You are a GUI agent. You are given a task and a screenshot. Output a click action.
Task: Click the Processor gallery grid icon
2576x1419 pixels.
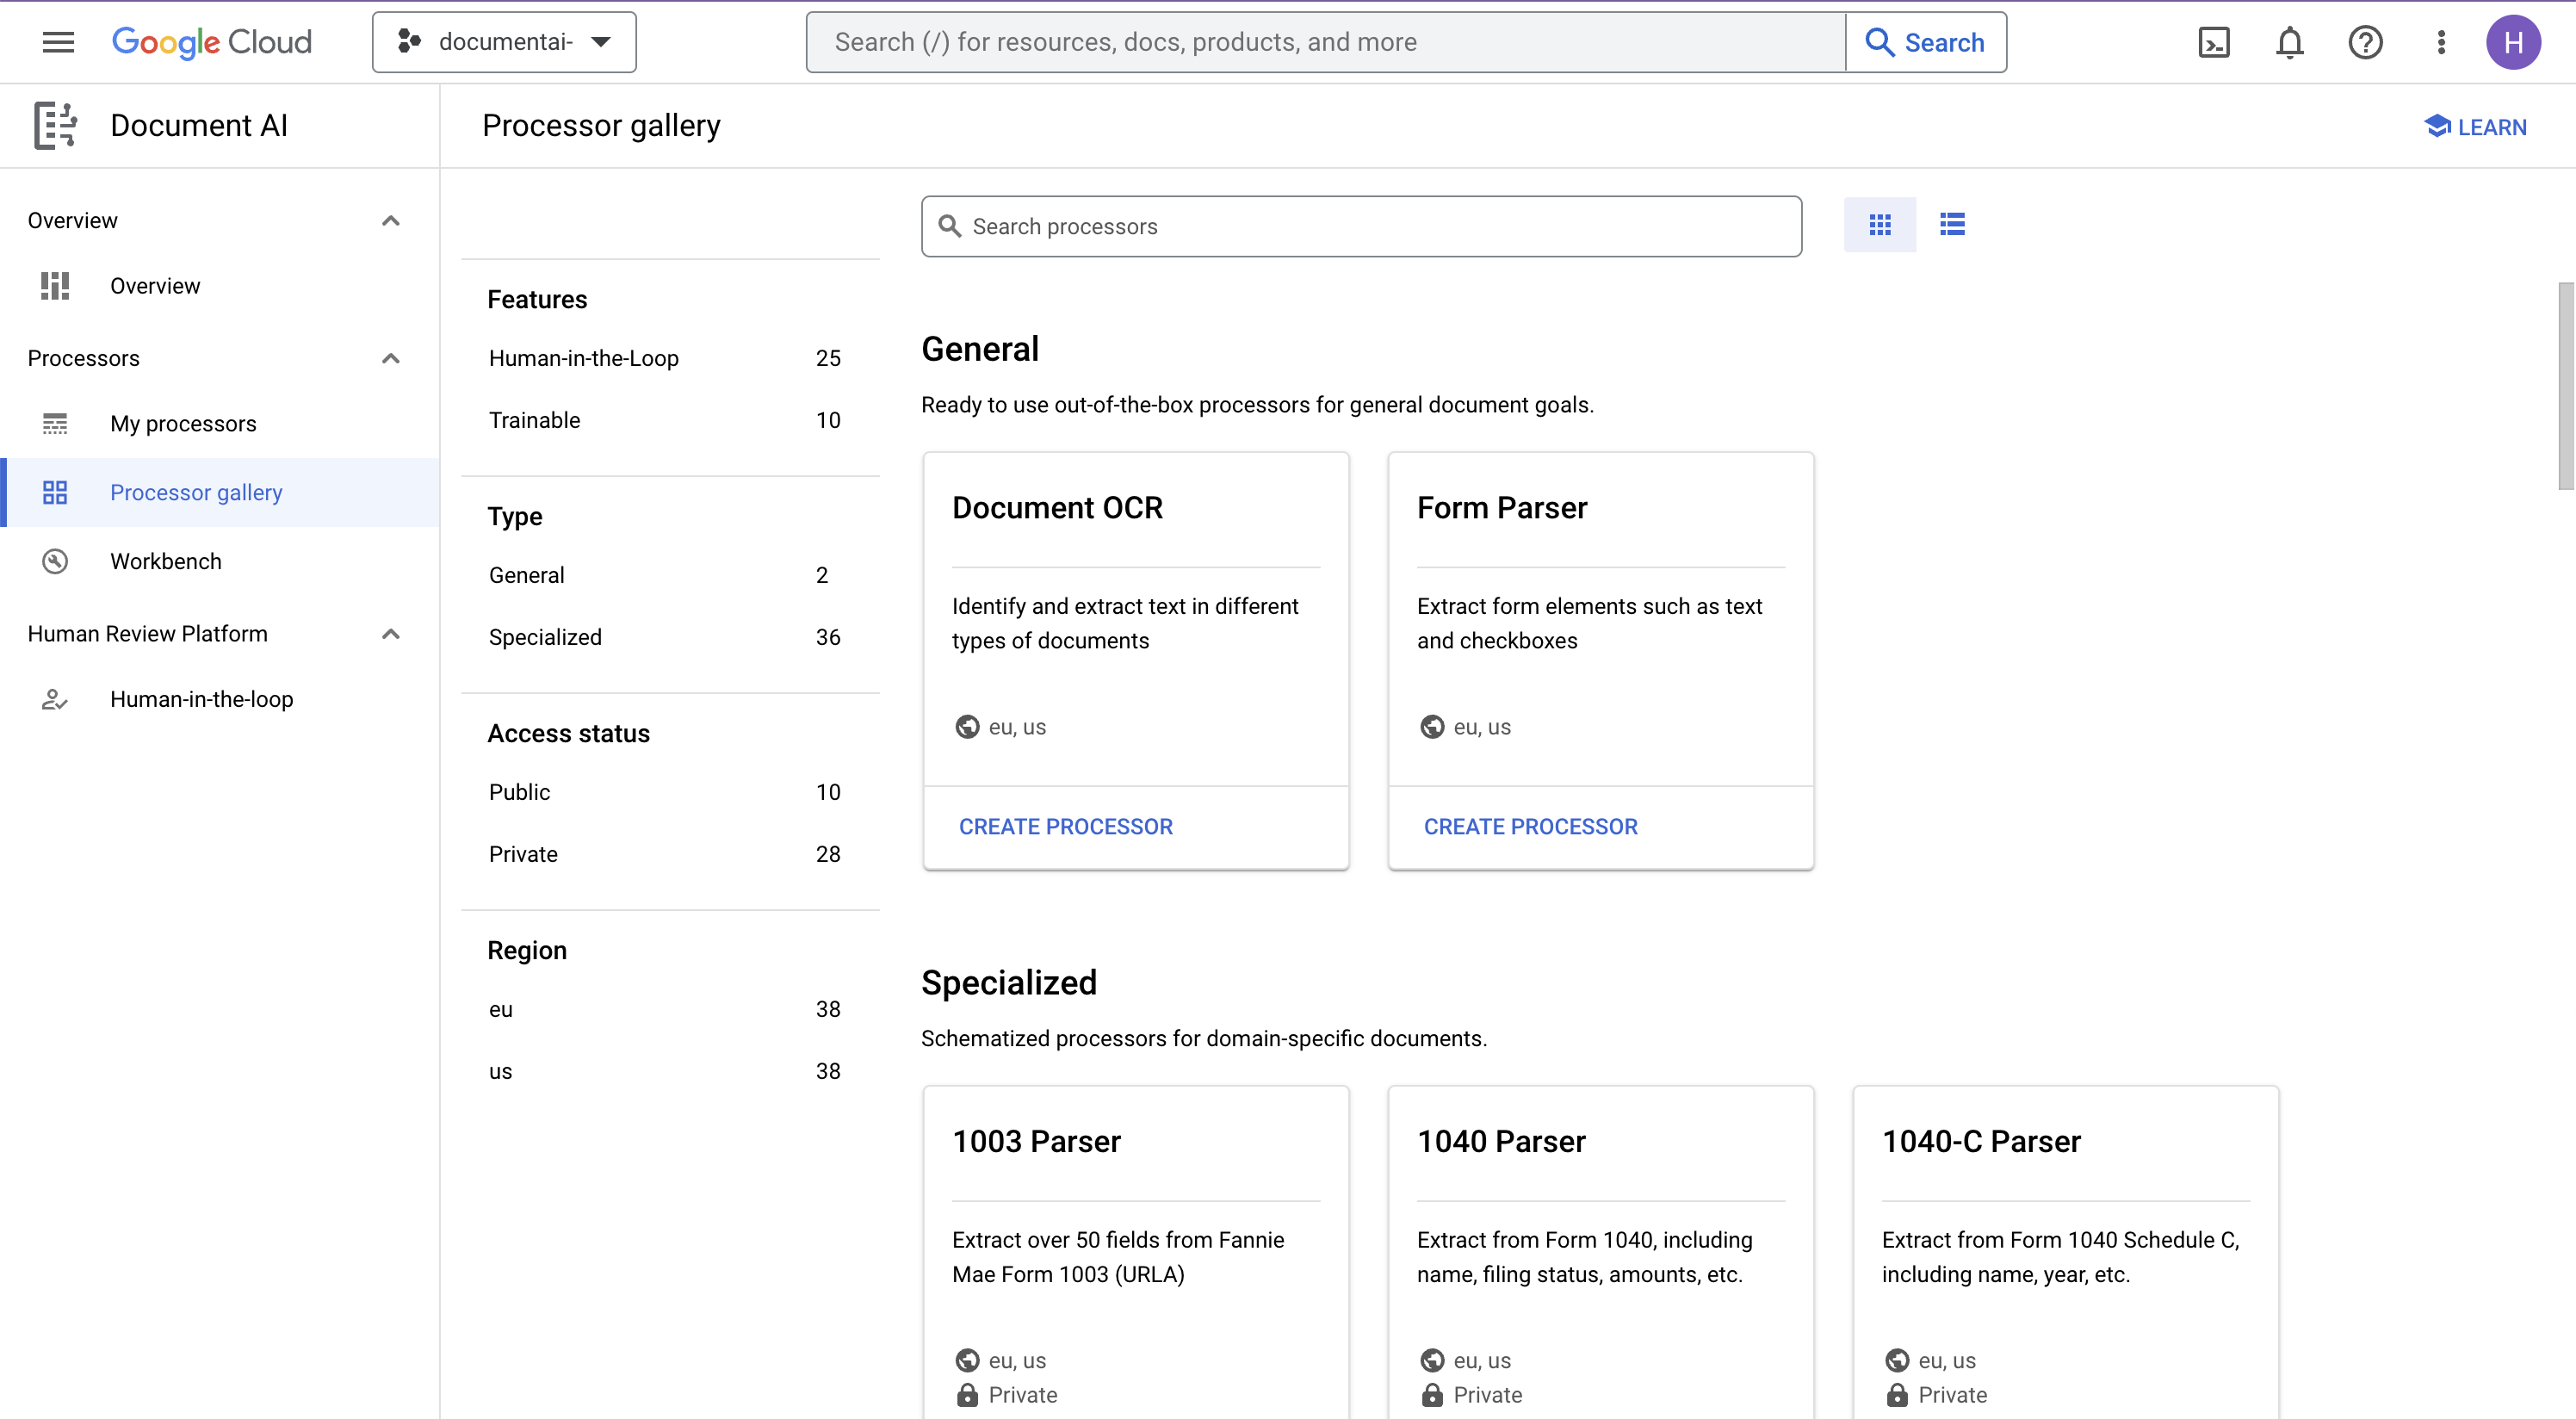point(1879,224)
